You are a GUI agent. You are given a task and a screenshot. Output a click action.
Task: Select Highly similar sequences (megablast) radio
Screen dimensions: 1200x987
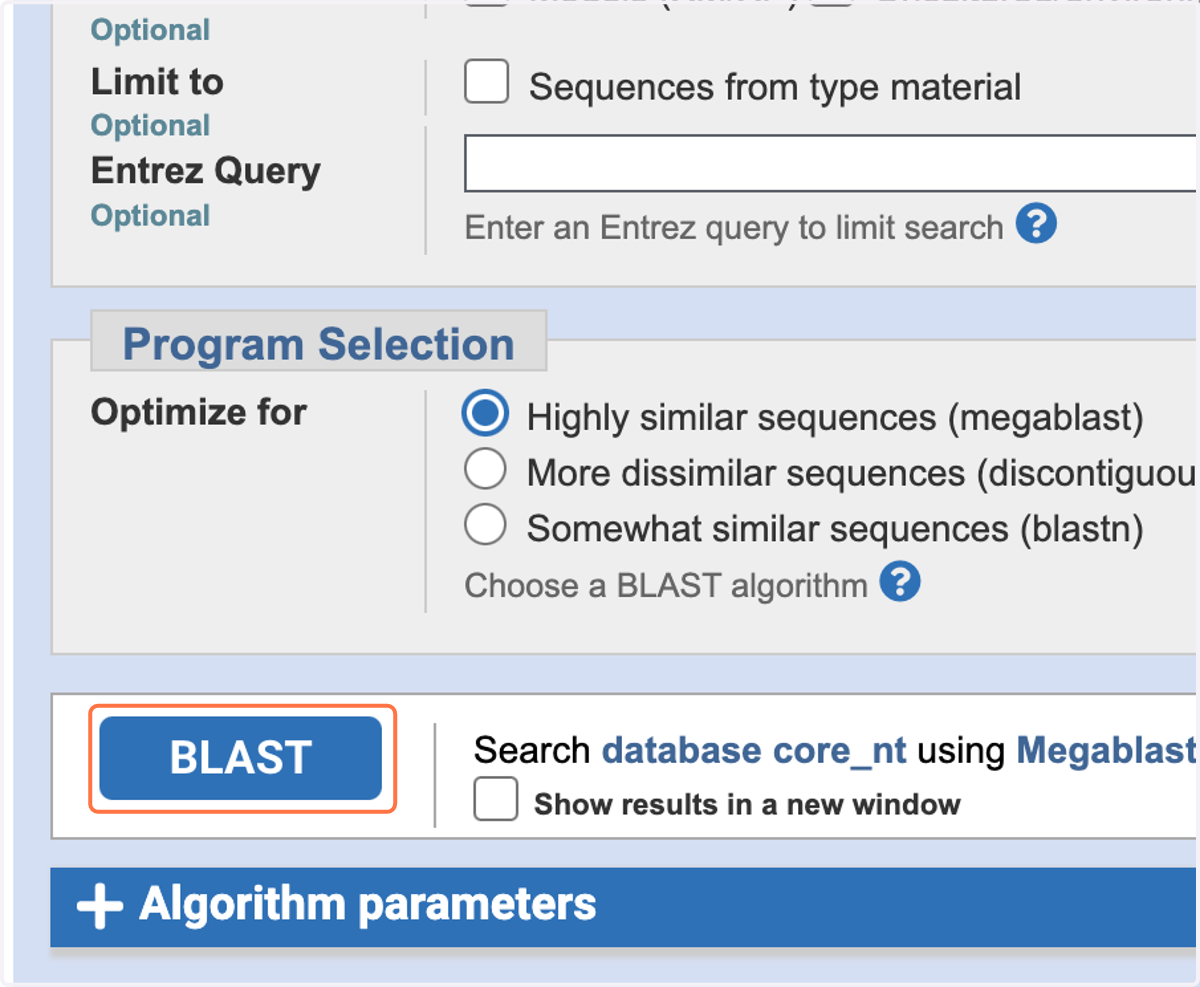tap(485, 414)
